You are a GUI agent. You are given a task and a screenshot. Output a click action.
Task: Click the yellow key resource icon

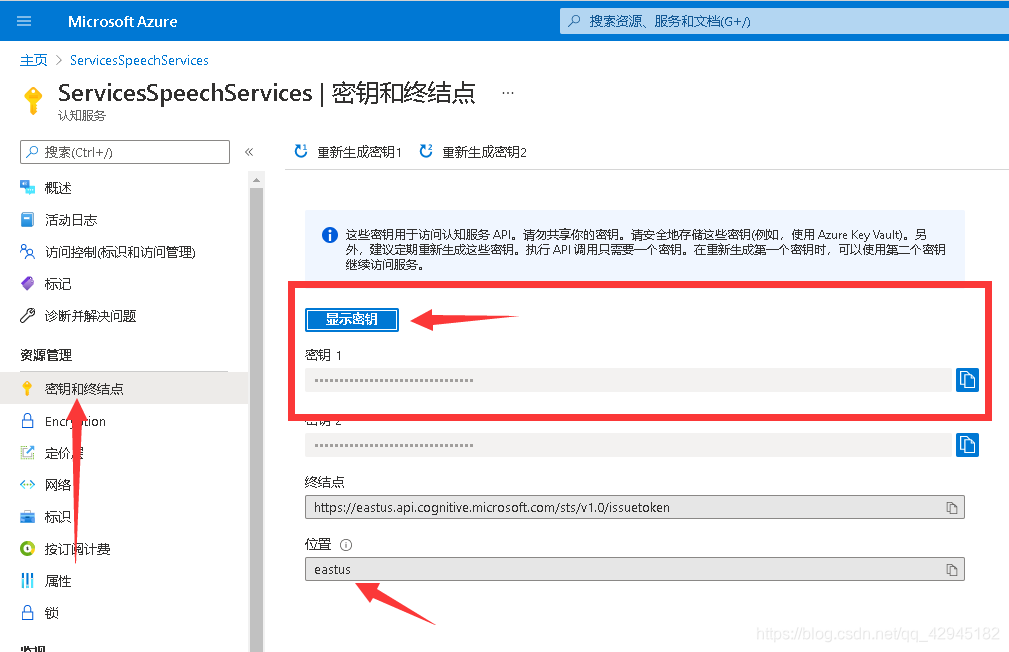pos(33,101)
